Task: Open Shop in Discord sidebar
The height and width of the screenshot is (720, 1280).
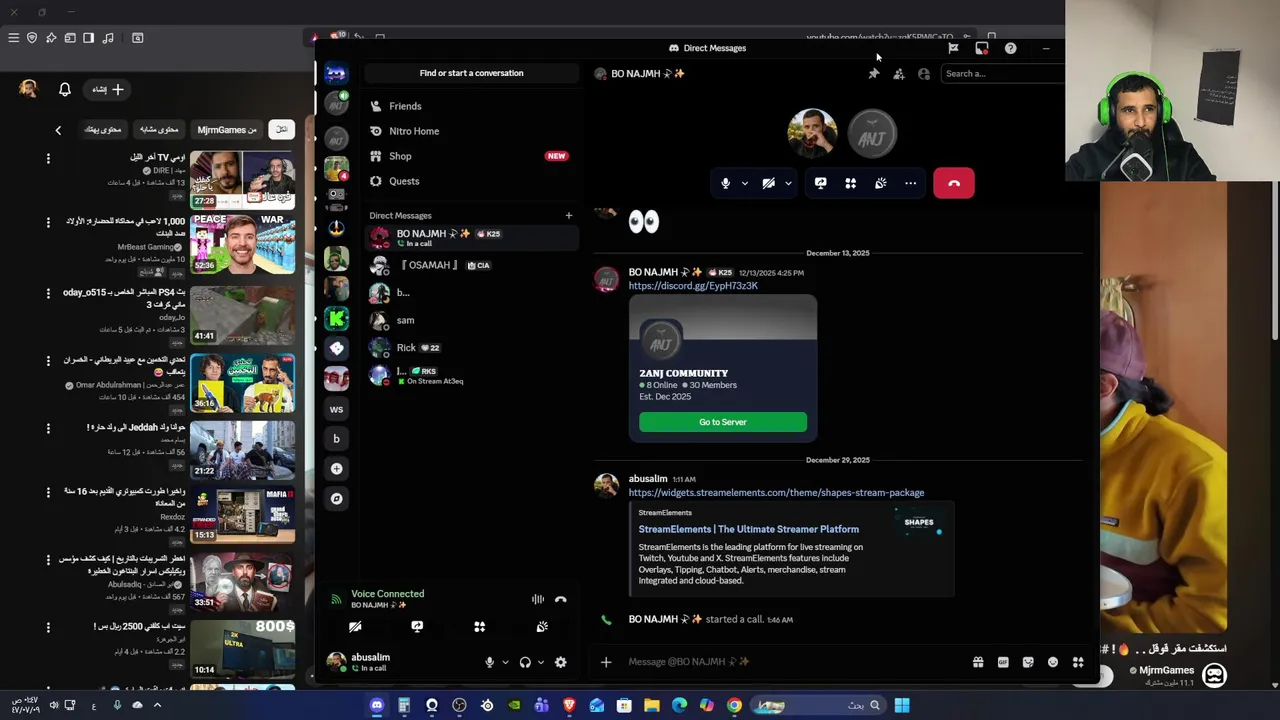Action: pos(471,156)
